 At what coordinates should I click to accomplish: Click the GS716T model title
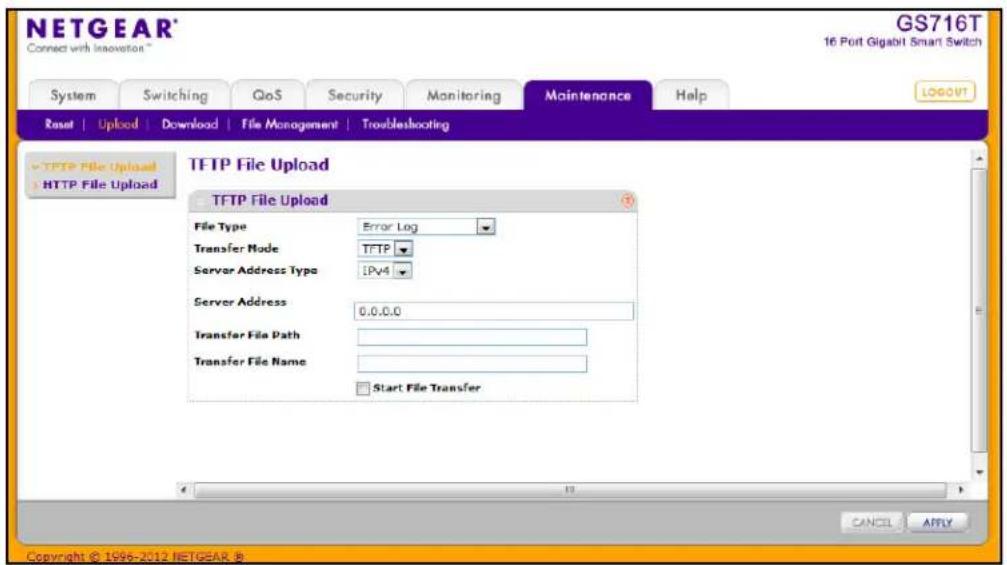(938, 24)
